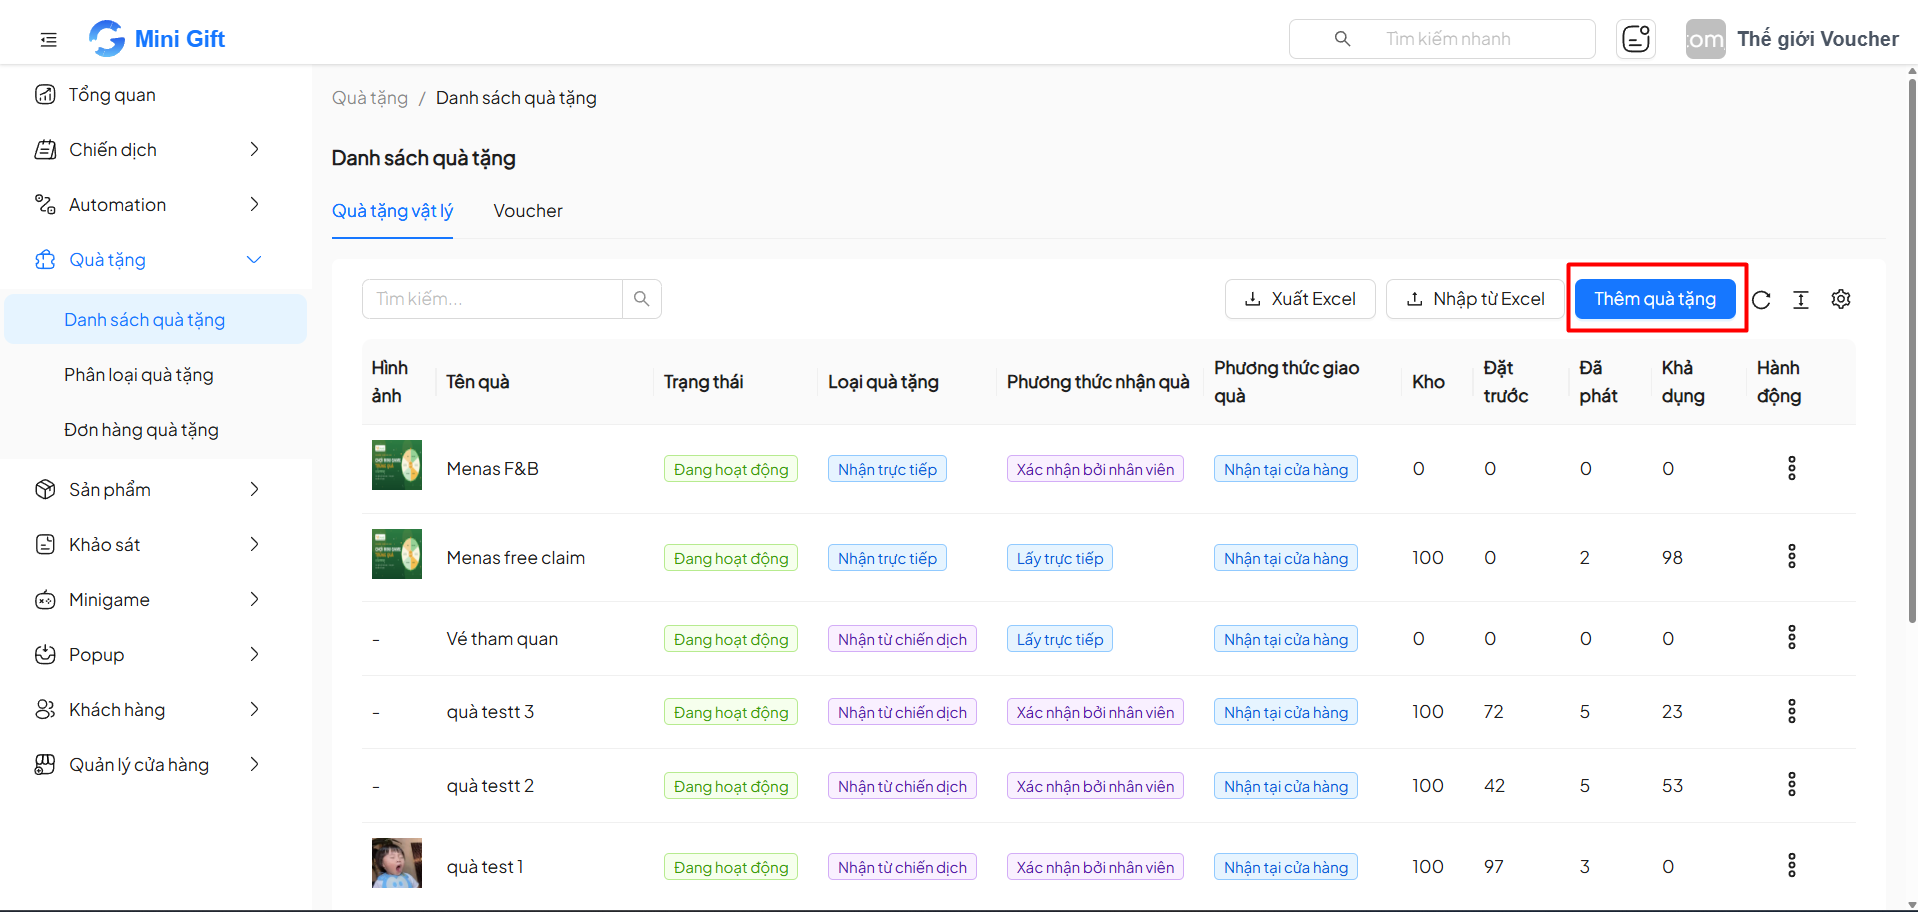Expand the Sản phẩm menu chevron

254,489
